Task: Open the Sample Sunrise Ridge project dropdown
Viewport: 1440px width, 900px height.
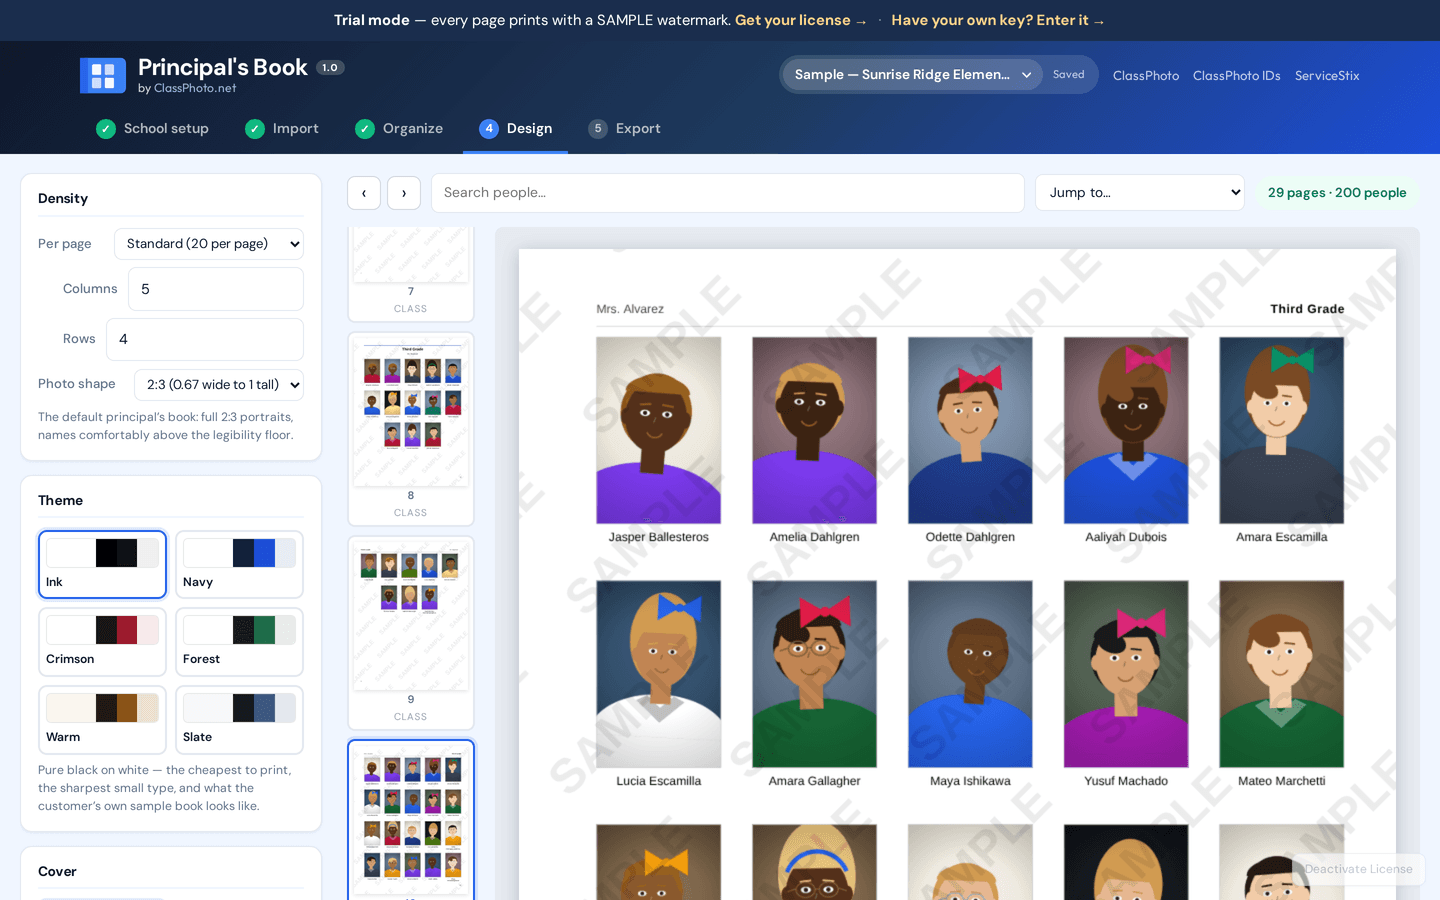Action: (913, 75)
